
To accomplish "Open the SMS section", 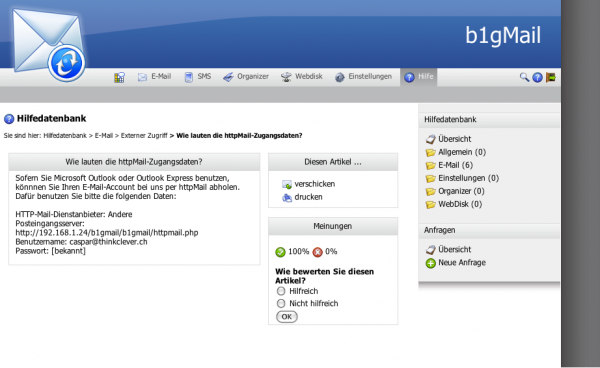I will tap(197, 77).
